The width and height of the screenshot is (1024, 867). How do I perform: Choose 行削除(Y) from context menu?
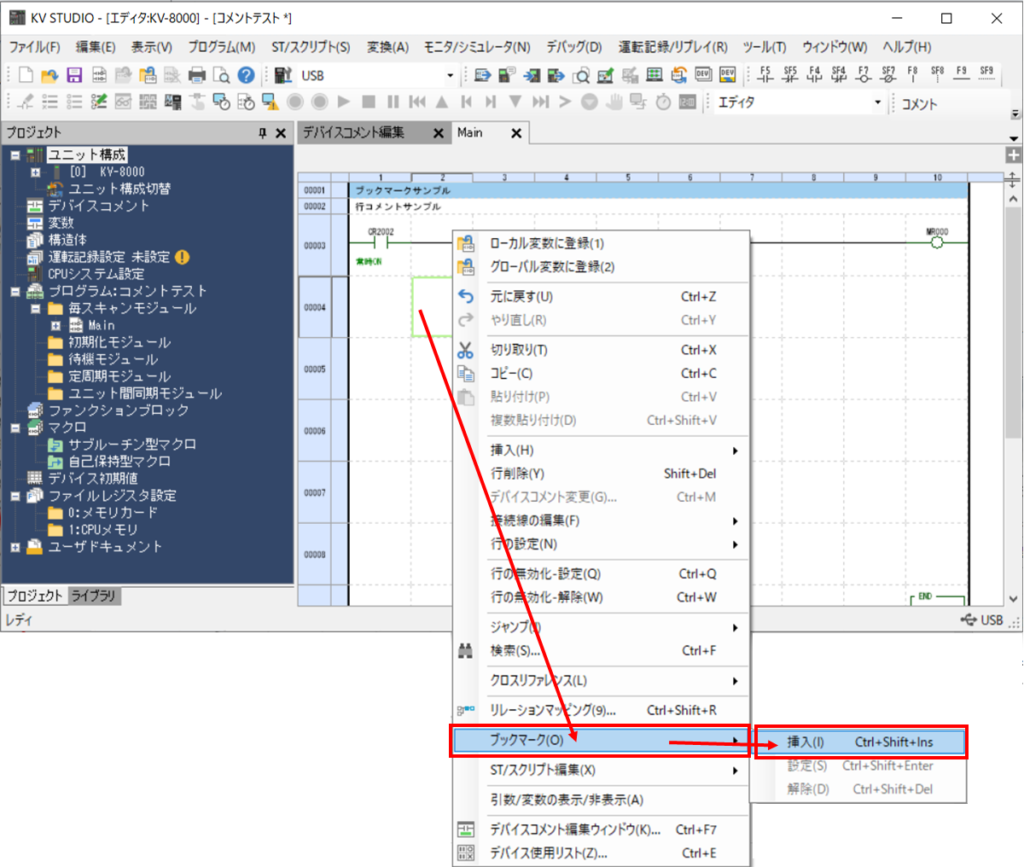(x=600, y=473)
